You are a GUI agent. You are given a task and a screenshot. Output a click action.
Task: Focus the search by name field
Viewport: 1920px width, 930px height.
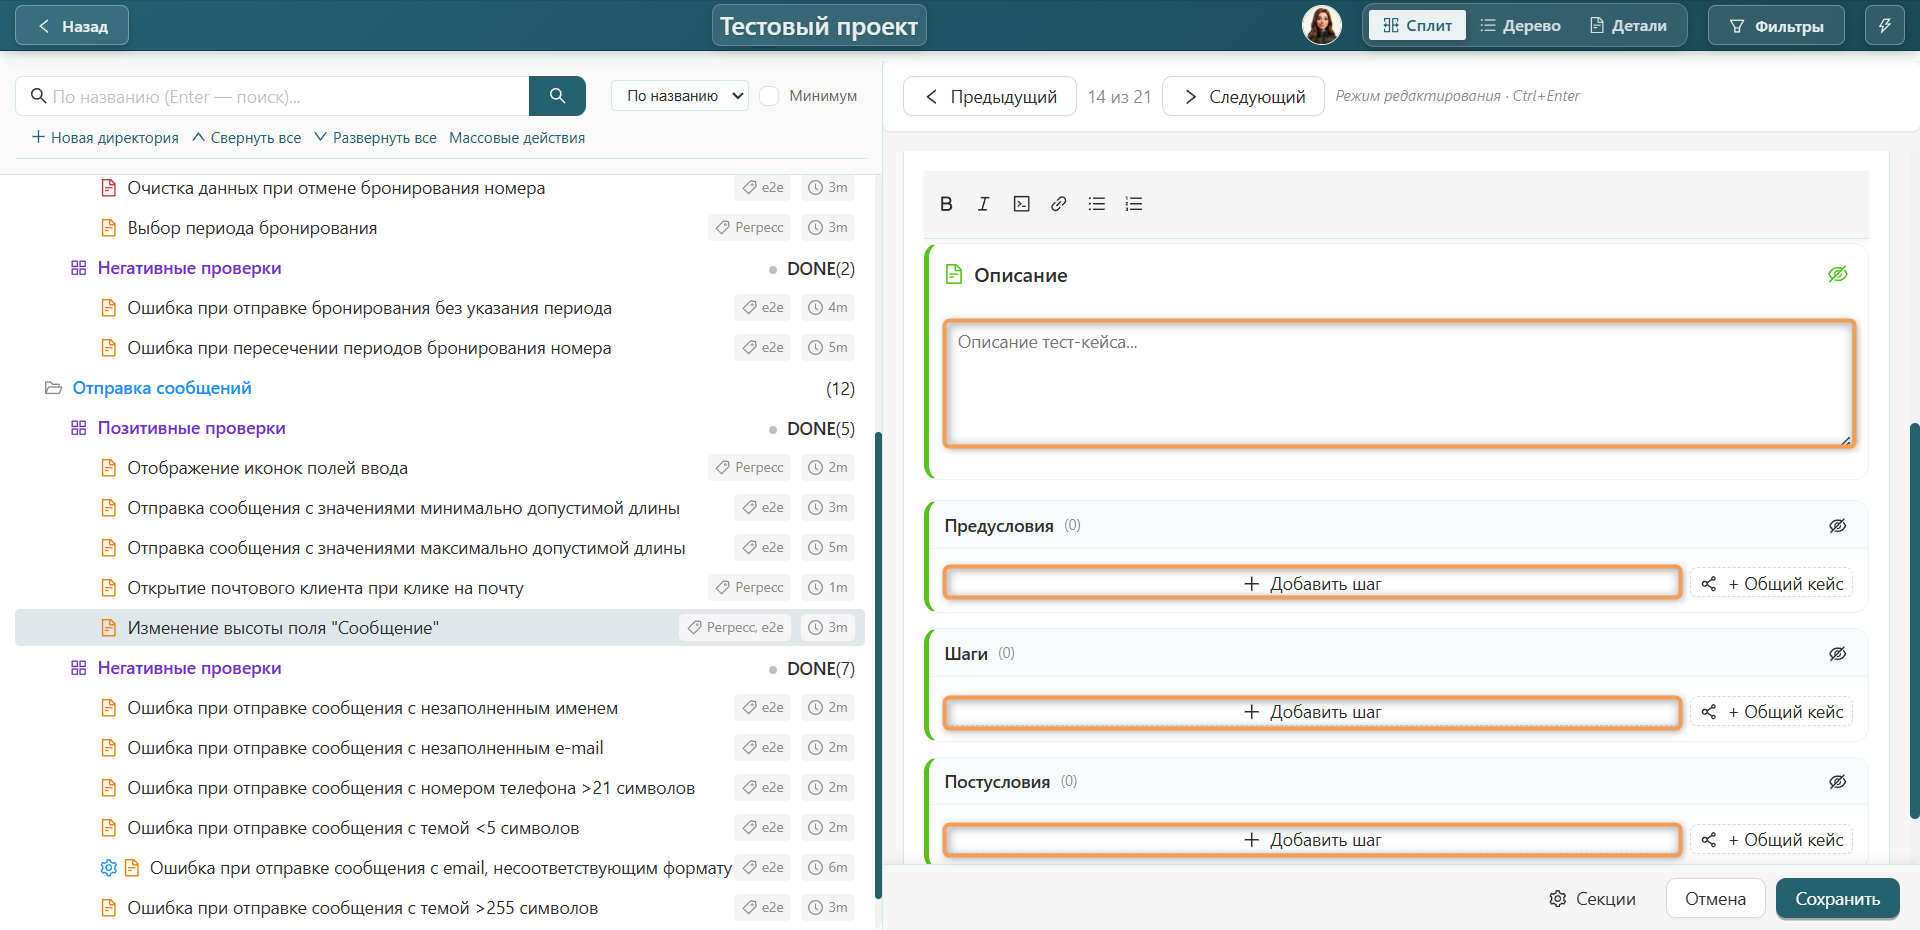click(272, 96)
